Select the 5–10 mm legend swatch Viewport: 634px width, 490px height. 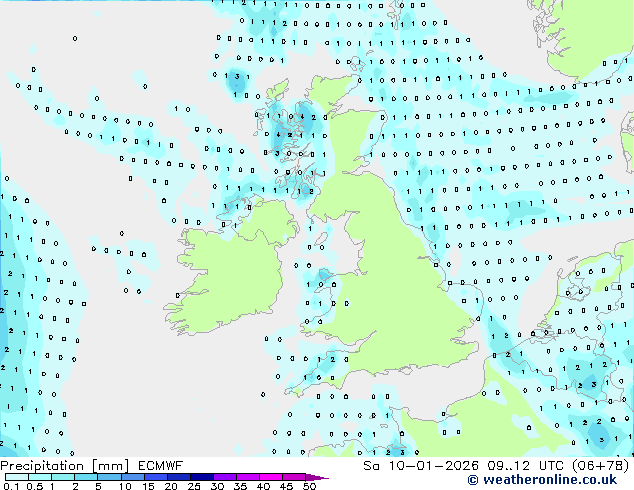click(x=109, y=477)
